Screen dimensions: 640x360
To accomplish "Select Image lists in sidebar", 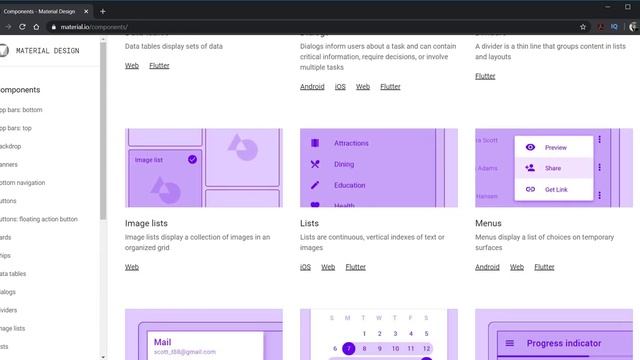I will tap(12, 328).
